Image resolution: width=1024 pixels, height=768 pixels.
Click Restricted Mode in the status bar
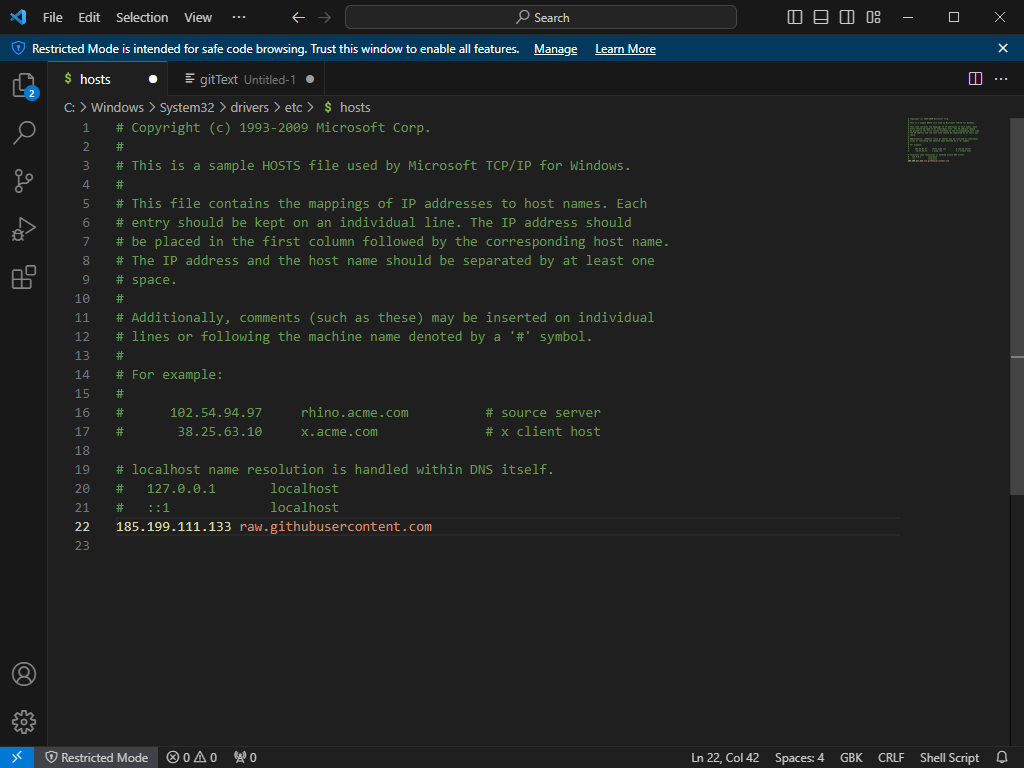pyautogui.click(x=96, y=758)
